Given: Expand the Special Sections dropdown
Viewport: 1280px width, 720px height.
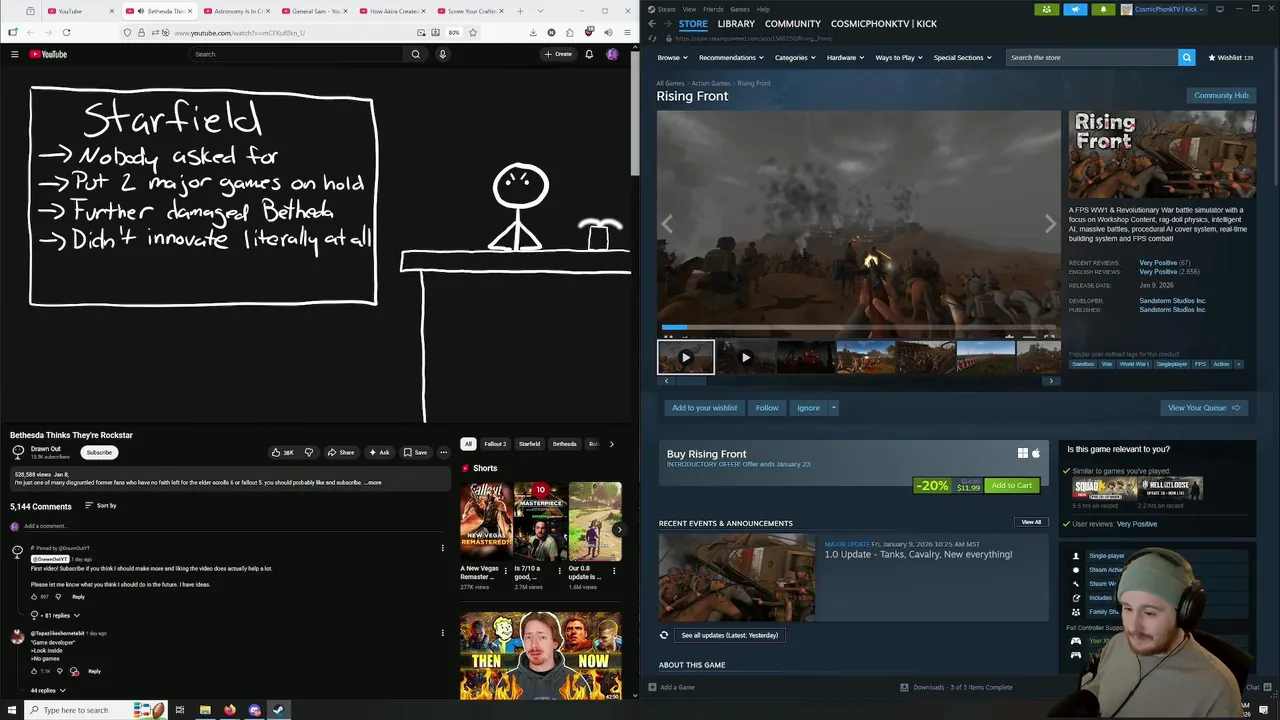Looking at the screenshot, I should (x=962, y=57).
